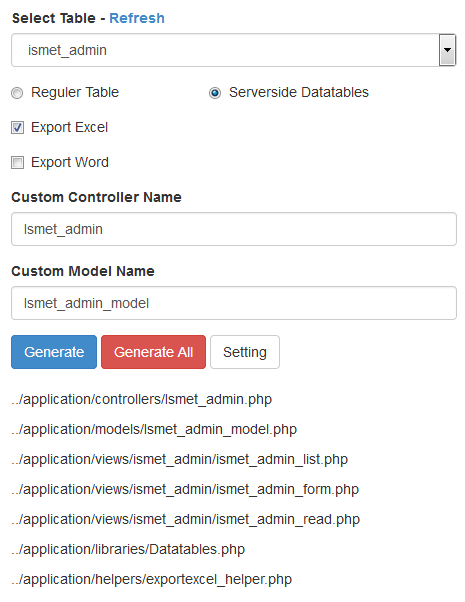Focus the Custom Controller Name input
Screen dimensions: 465x602
point(234,229)
